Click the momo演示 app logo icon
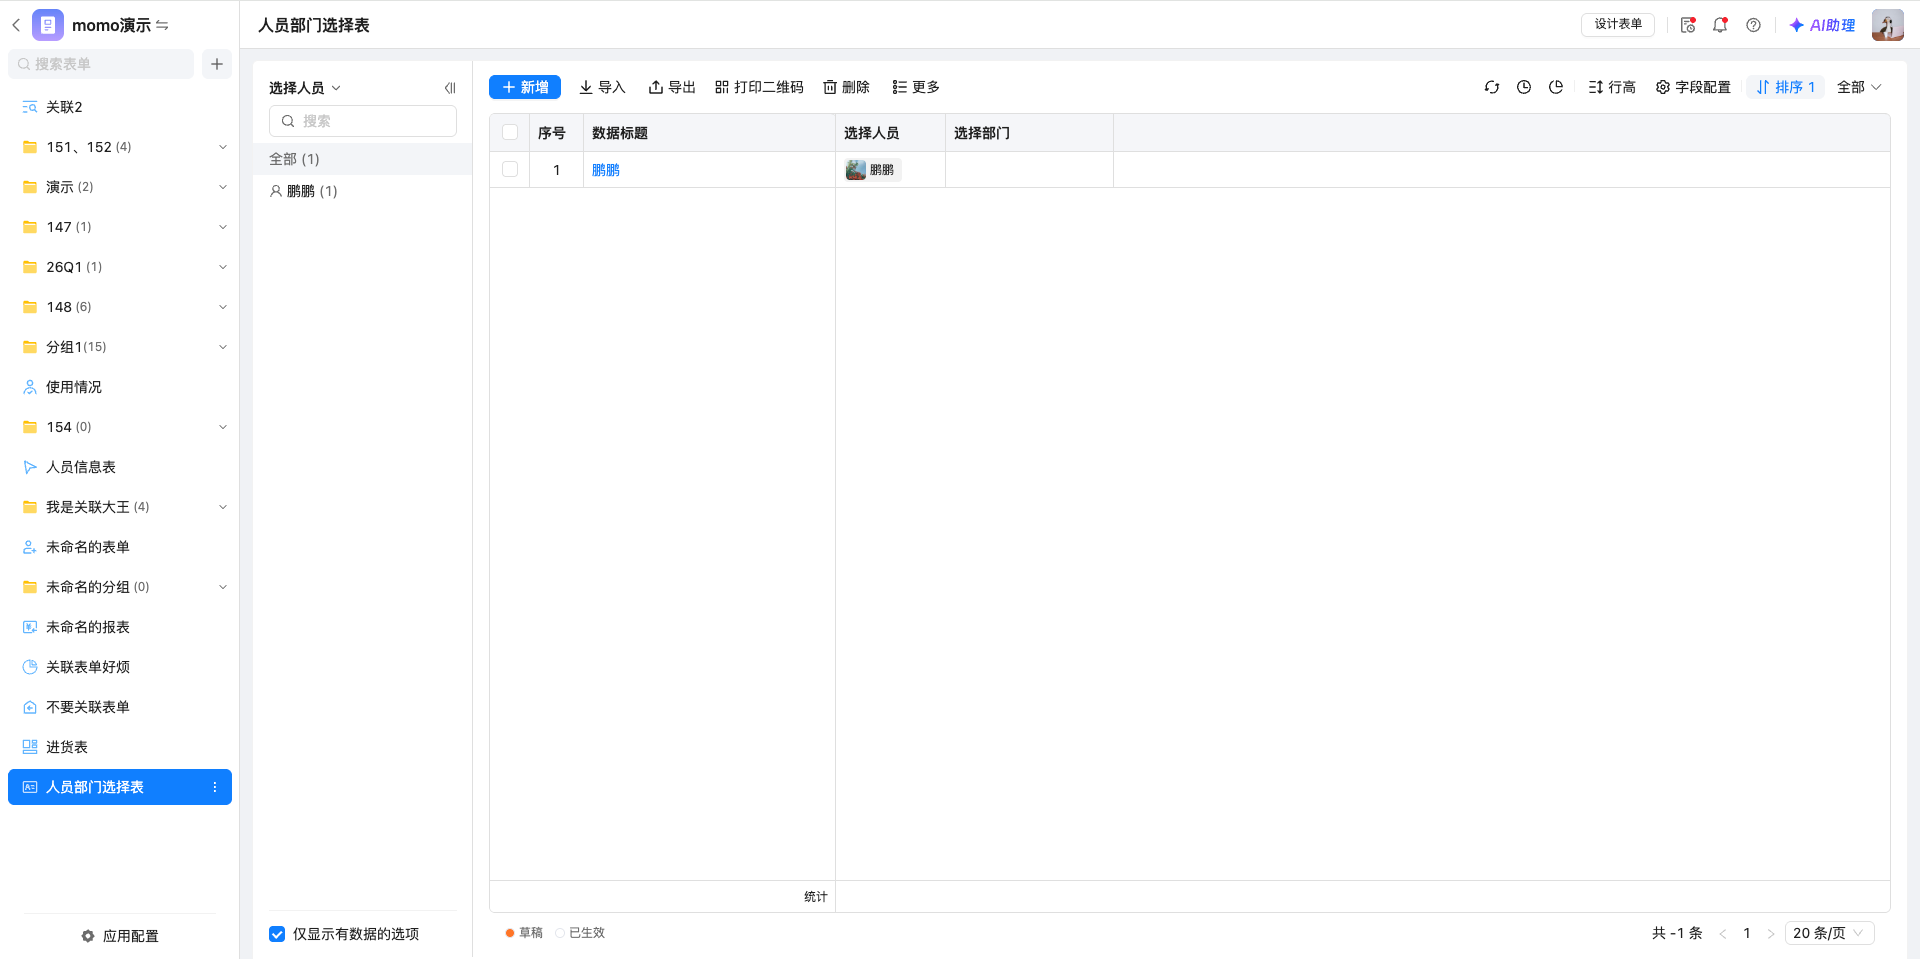 (48, 25)
